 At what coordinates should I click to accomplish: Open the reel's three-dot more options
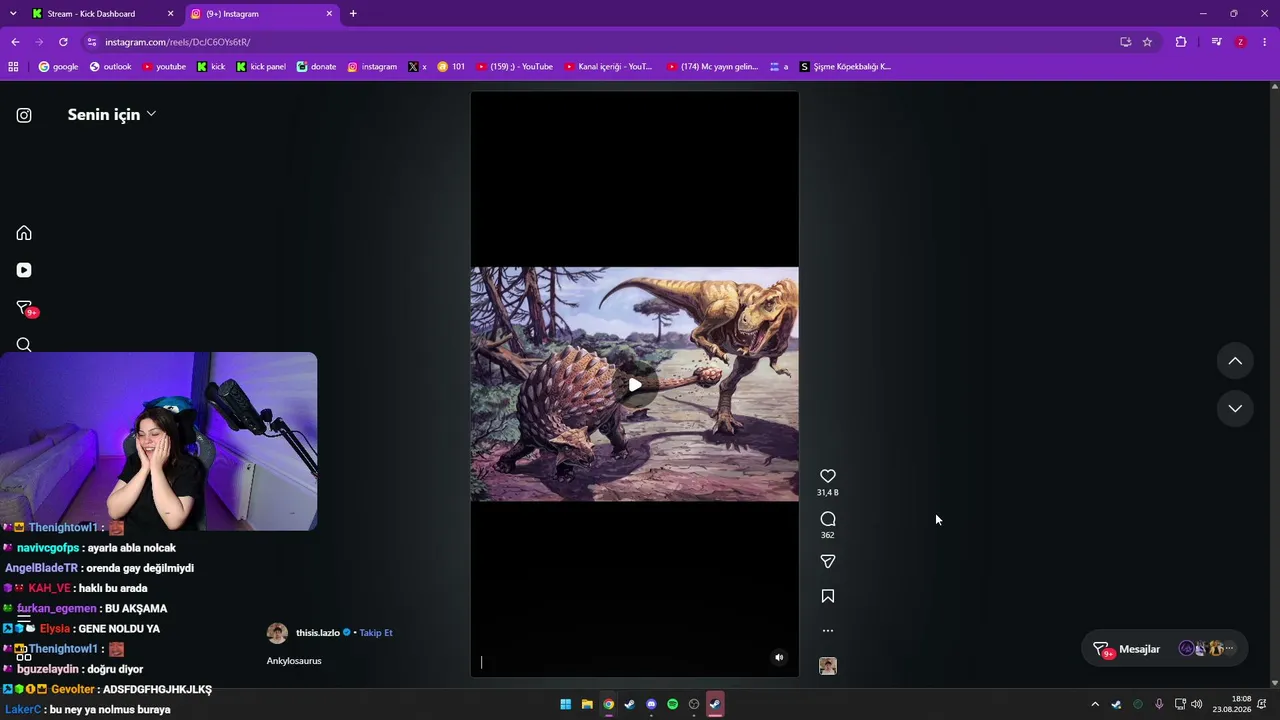click(828, 631)
